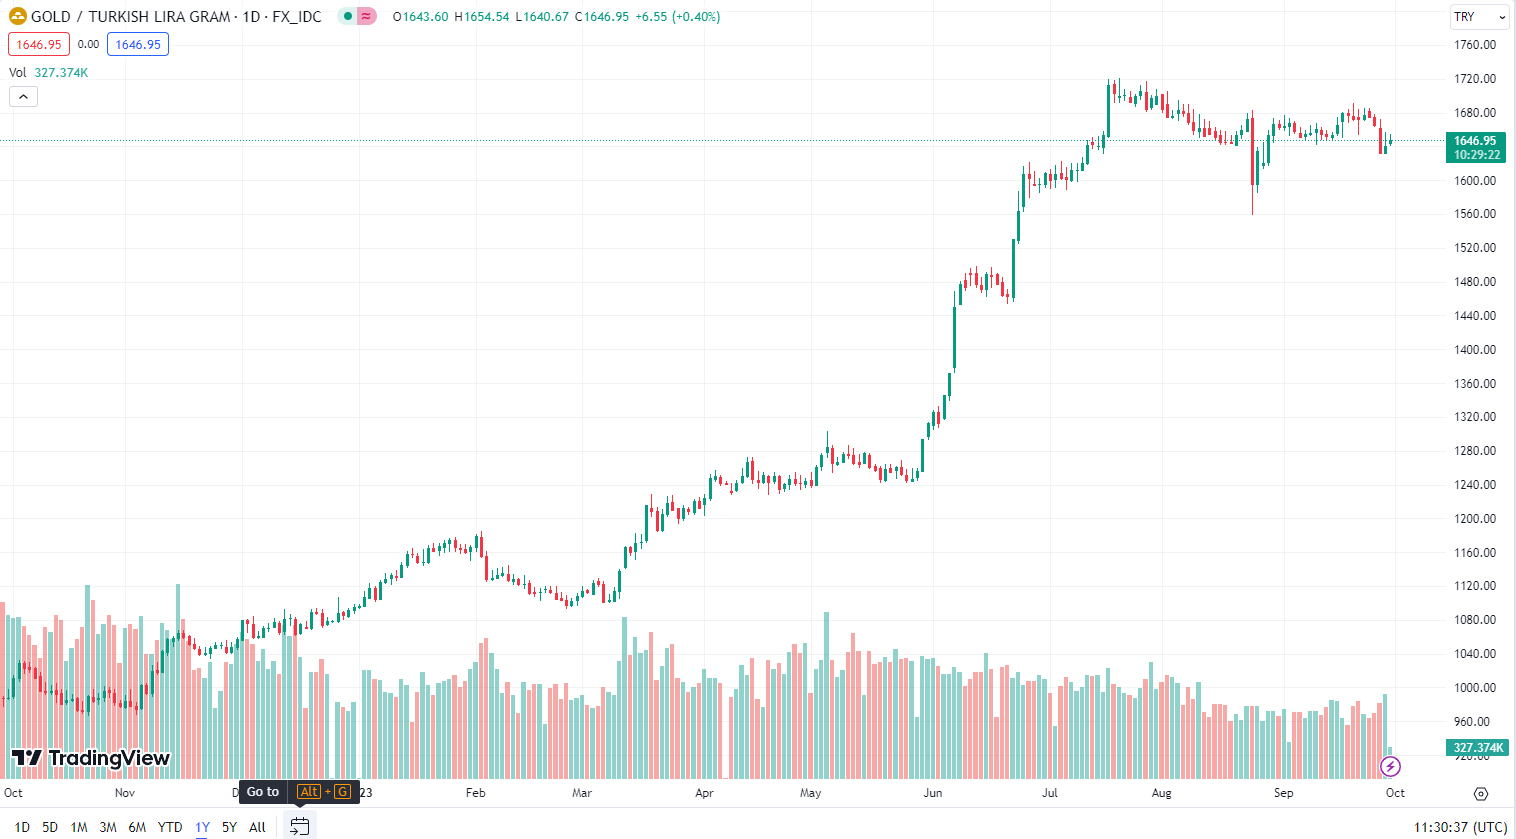Choose the 5Y range
The height and width of the screenshot is (839, 1516).
click(229, 827)
